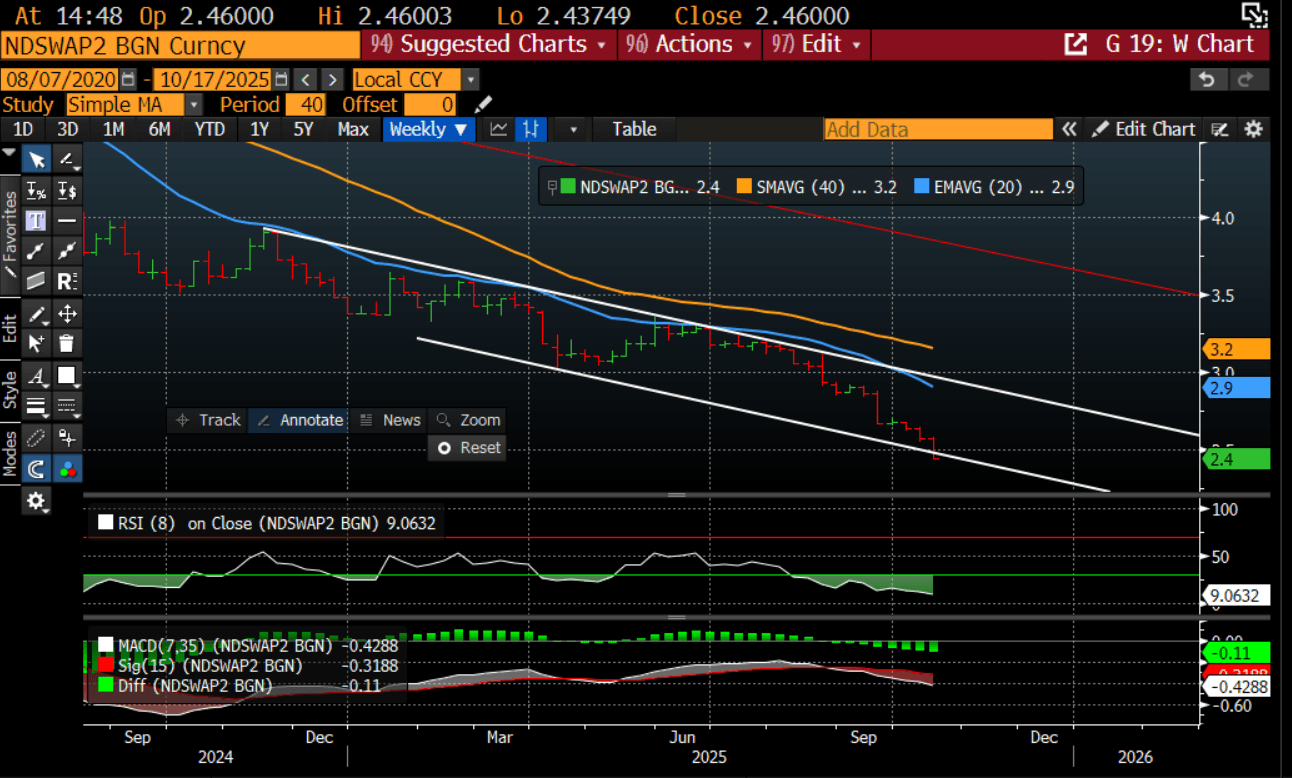Viewport: 1292px width, 778px height.
Task: Open the Actions menu
Action: pyautogui.click(x=690, y=44)
